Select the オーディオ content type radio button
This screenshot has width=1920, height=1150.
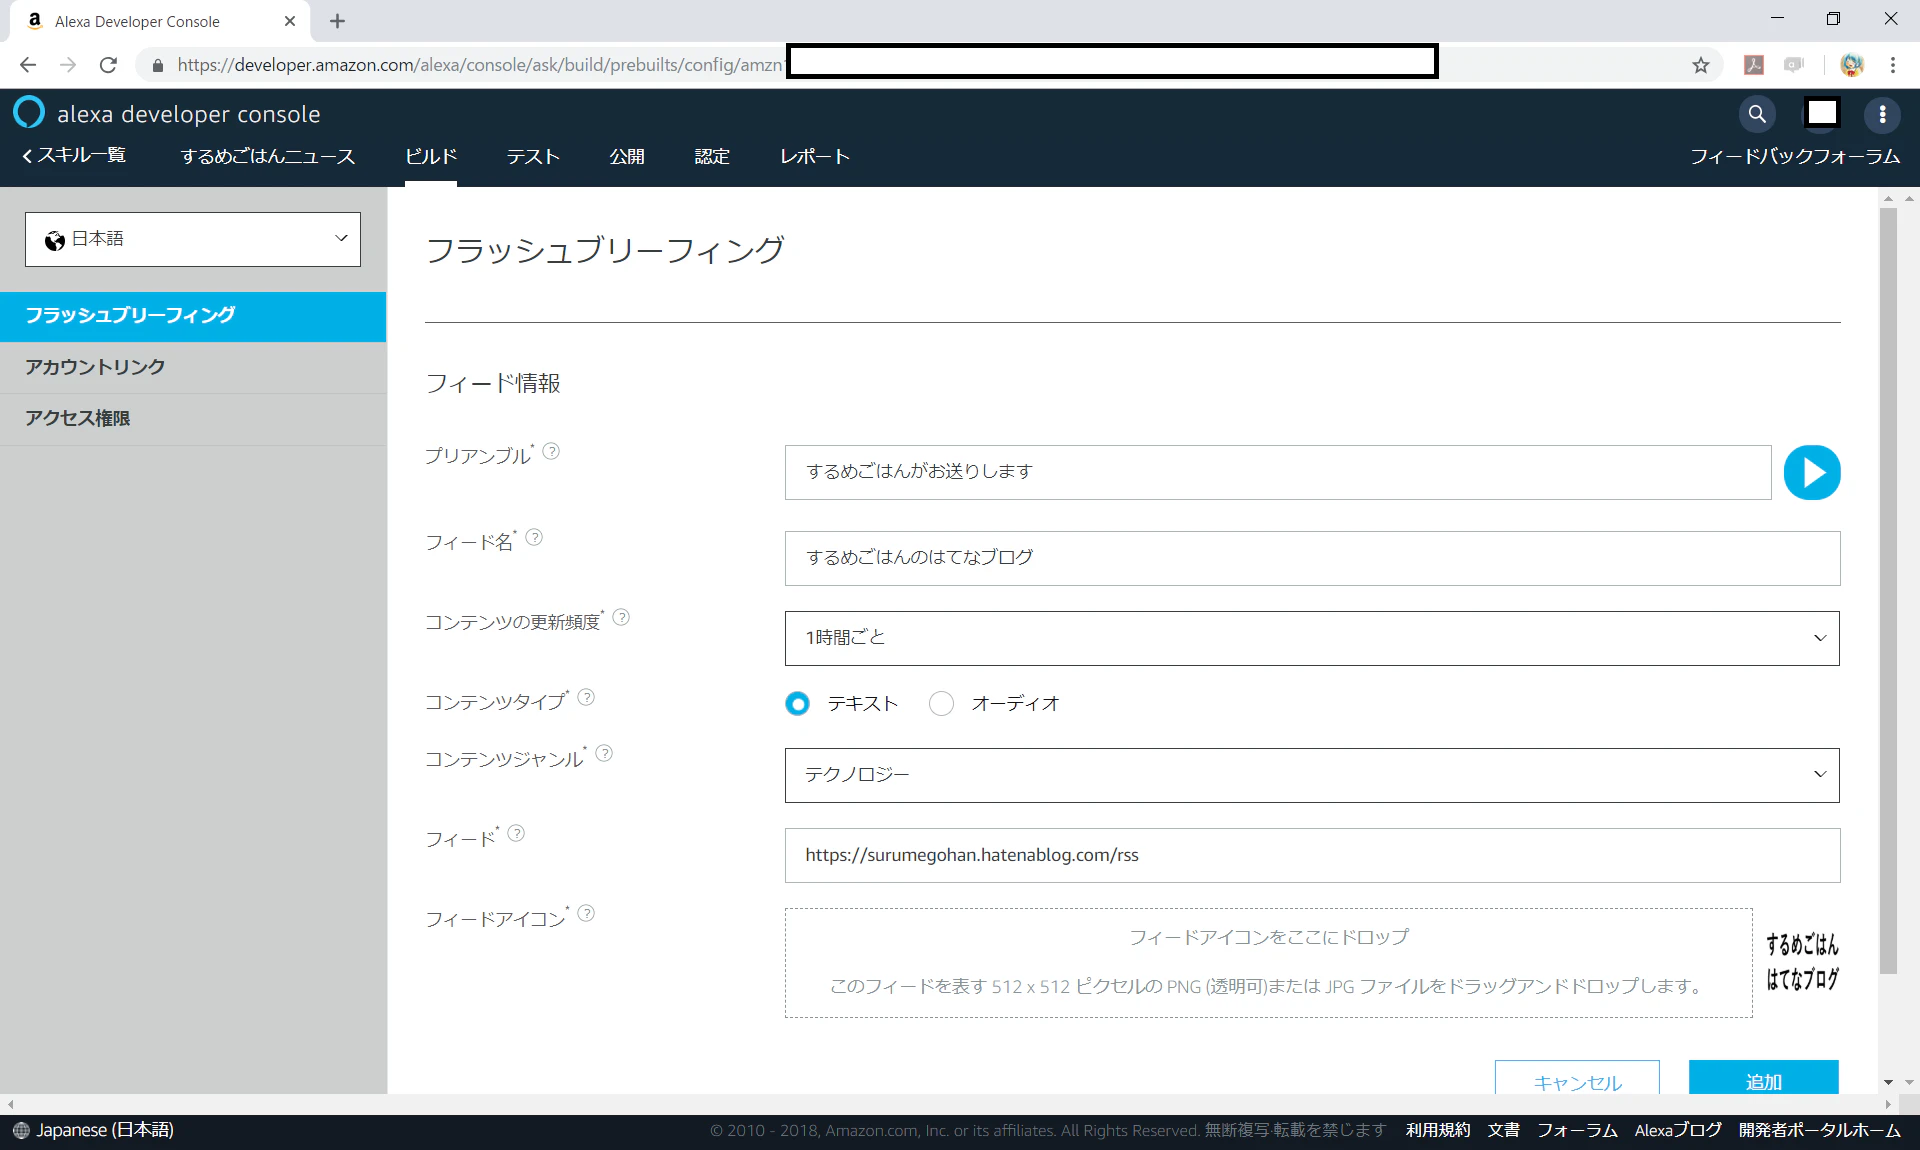(x=941, y=704)
